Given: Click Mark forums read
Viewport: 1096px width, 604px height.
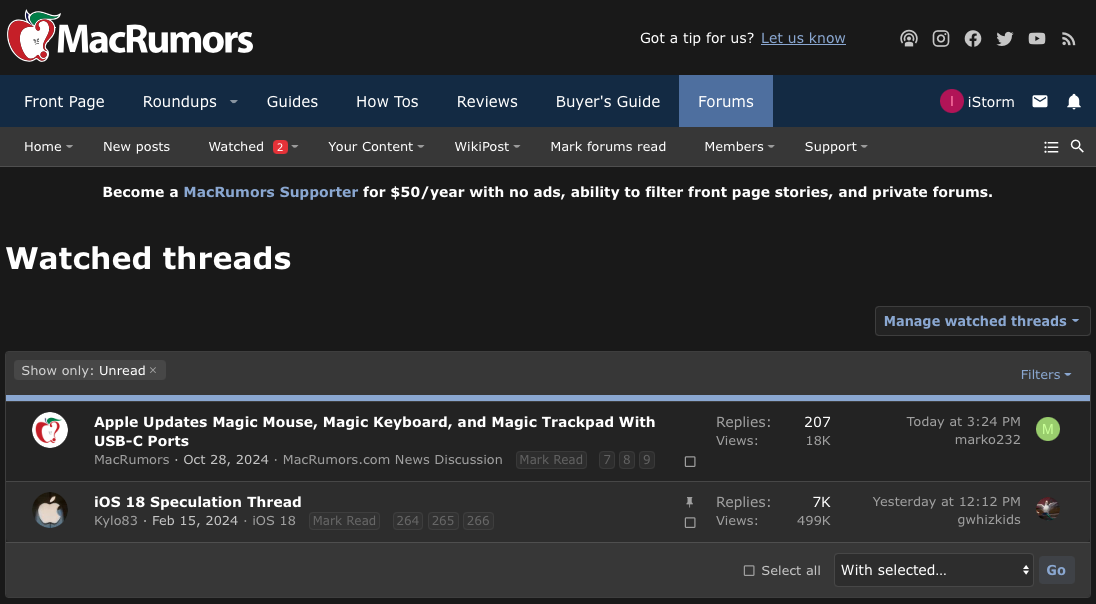Looking at the screenshot, I should [x=608, y=147].
